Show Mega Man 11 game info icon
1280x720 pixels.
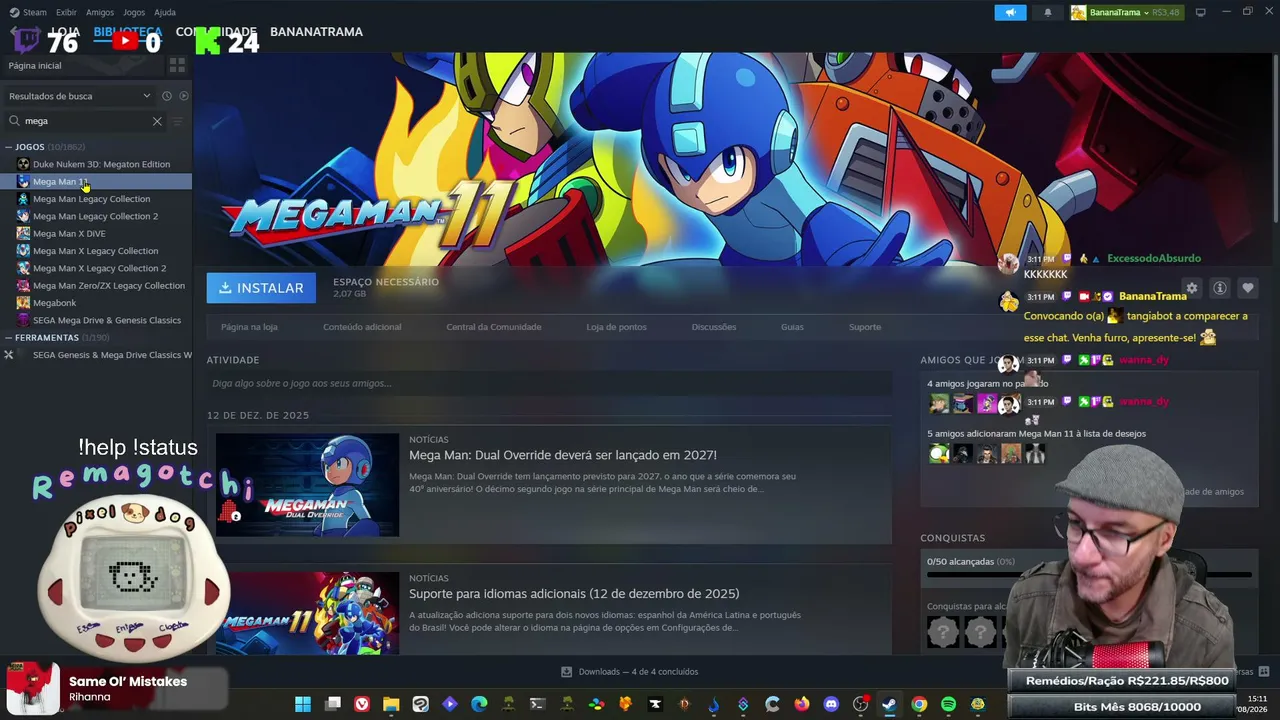1220,288
